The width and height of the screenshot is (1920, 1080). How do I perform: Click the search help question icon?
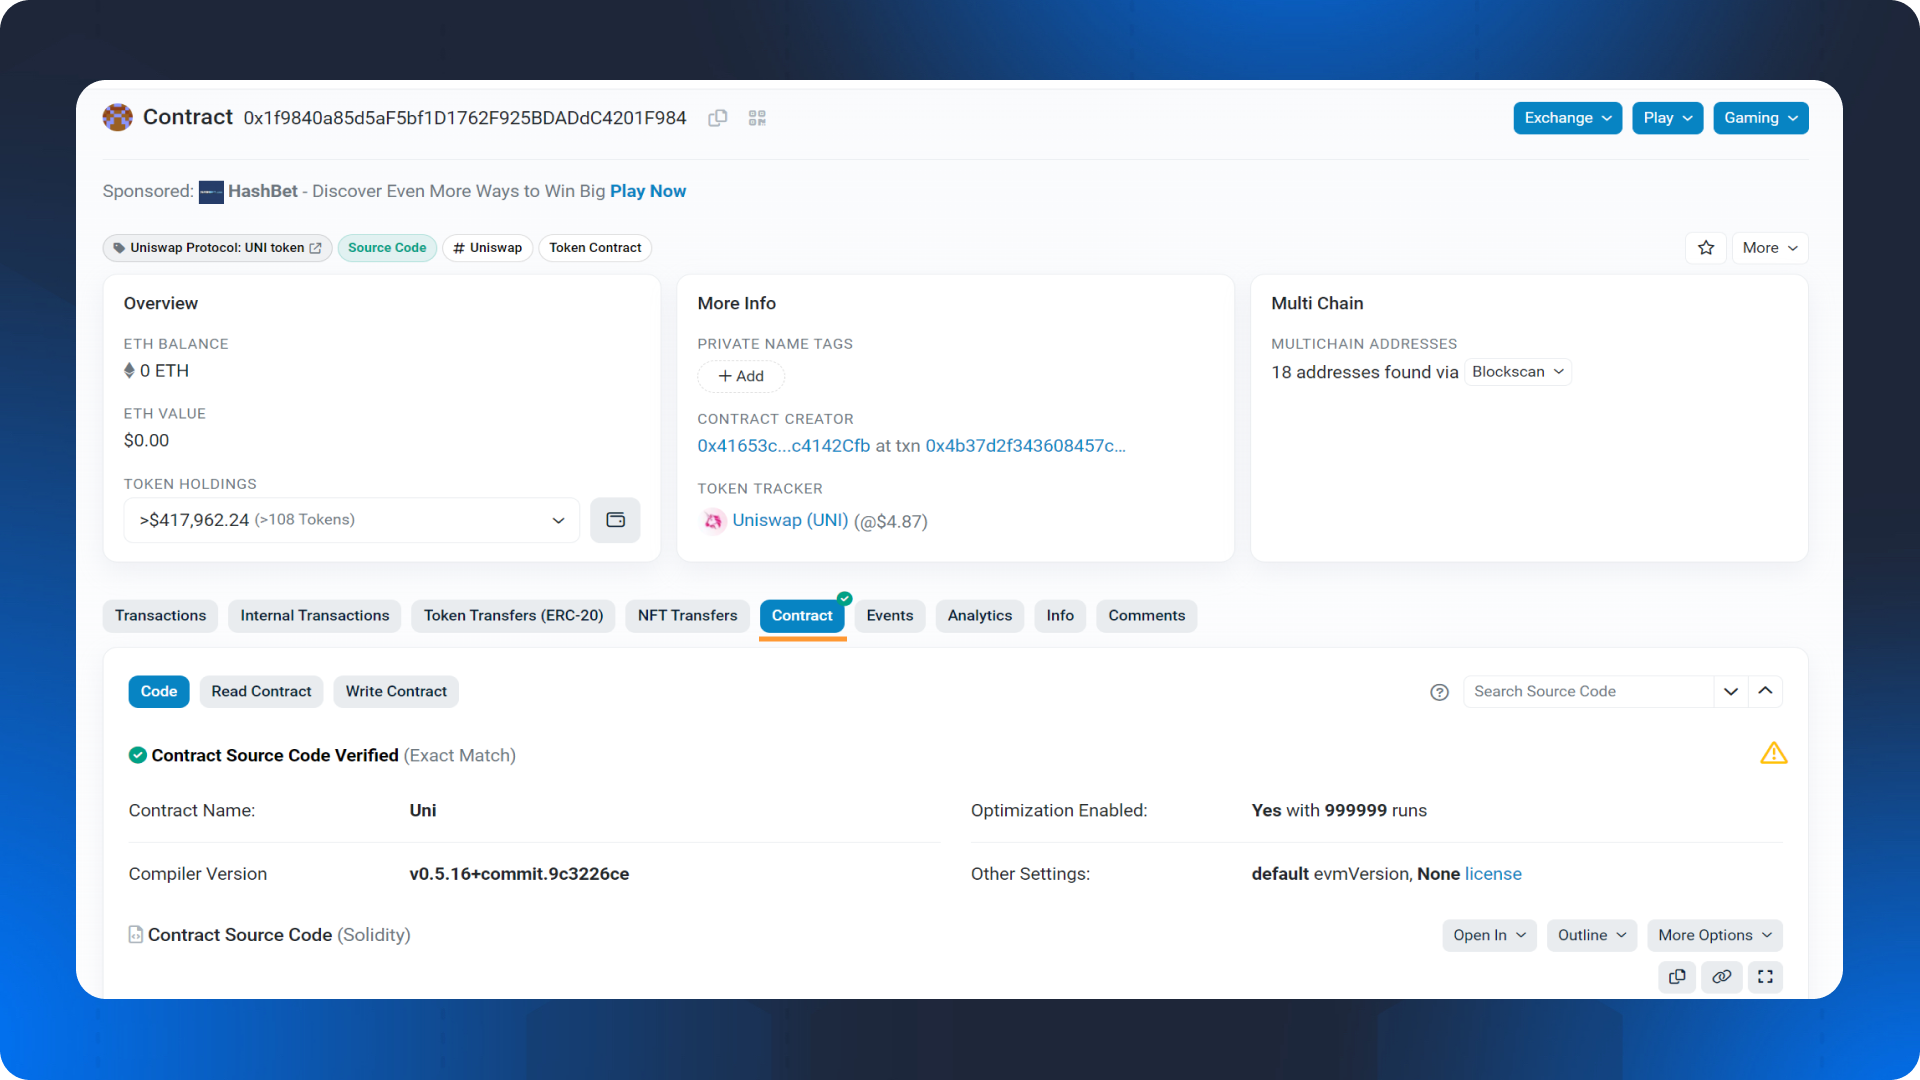click(x=1439, y=692)
